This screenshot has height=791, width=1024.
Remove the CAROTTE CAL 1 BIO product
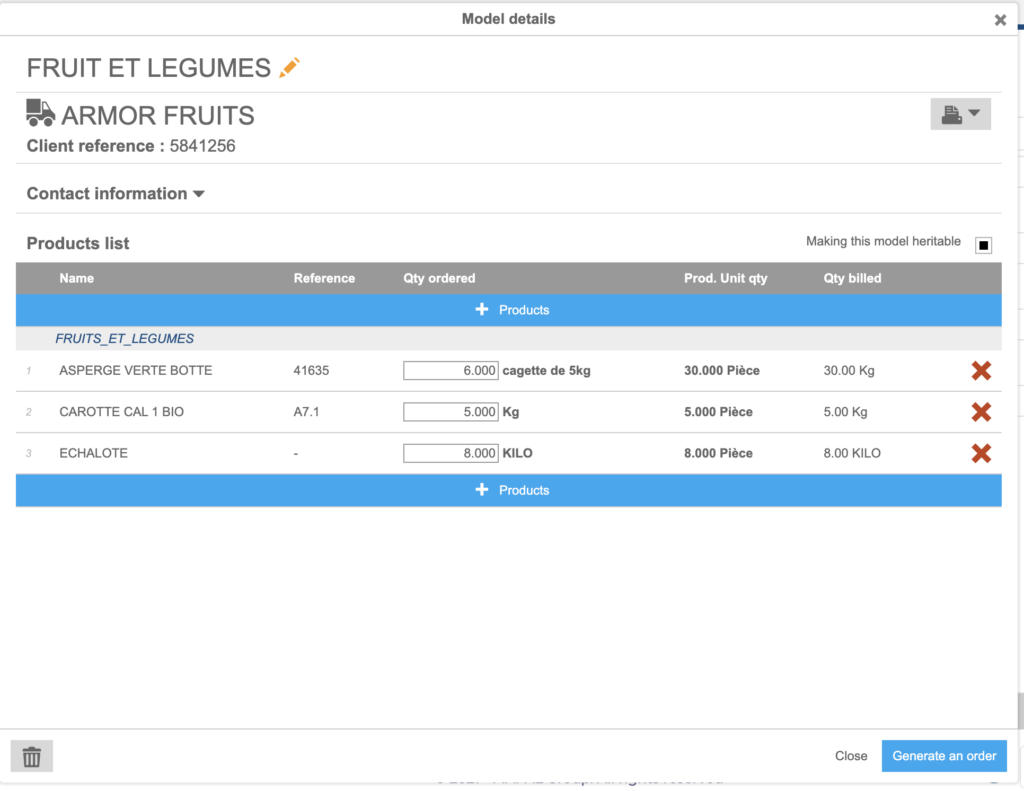(981, 412)
